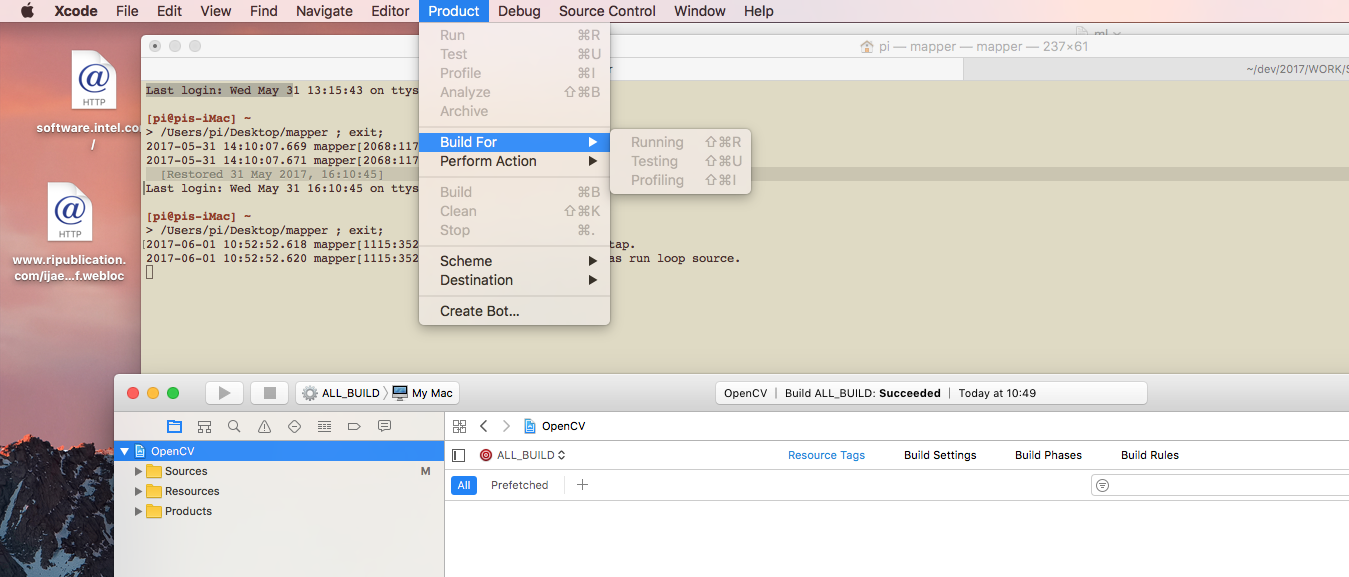Choose the My Mac run destination
The width and height of the screenshot is (1349, 577).
click(x=424, y=393)
